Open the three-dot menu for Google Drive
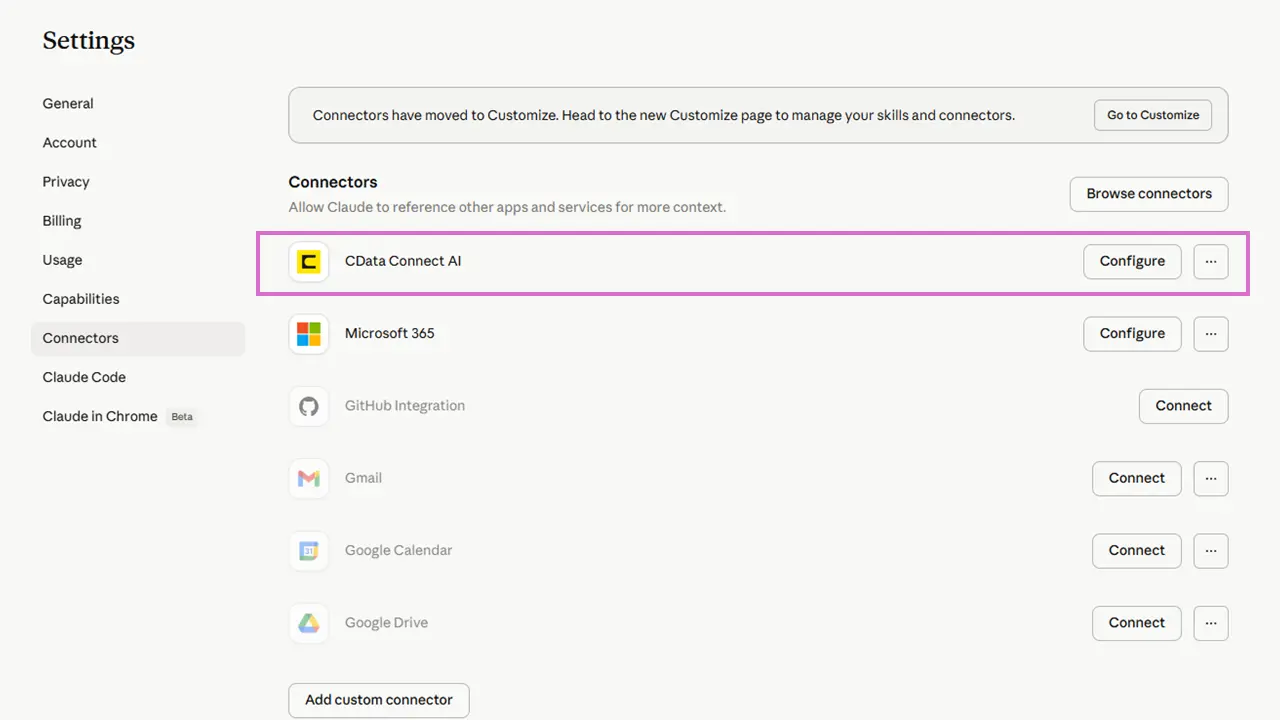This screenshot has height=720, width=1280. [1211, 623]
